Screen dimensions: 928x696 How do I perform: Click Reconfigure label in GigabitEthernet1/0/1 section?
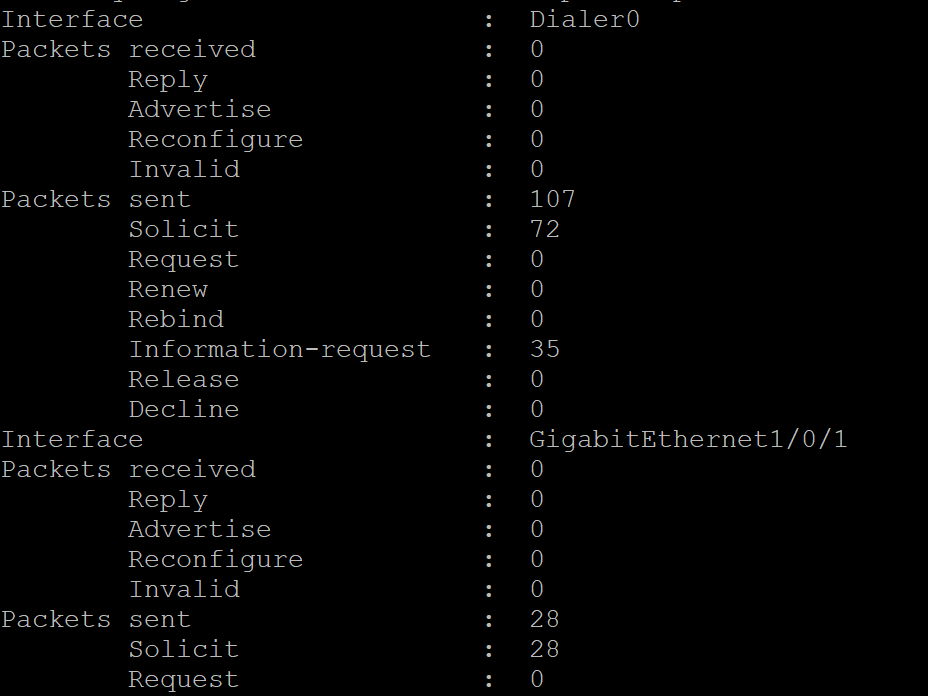[x=215, y=559]
